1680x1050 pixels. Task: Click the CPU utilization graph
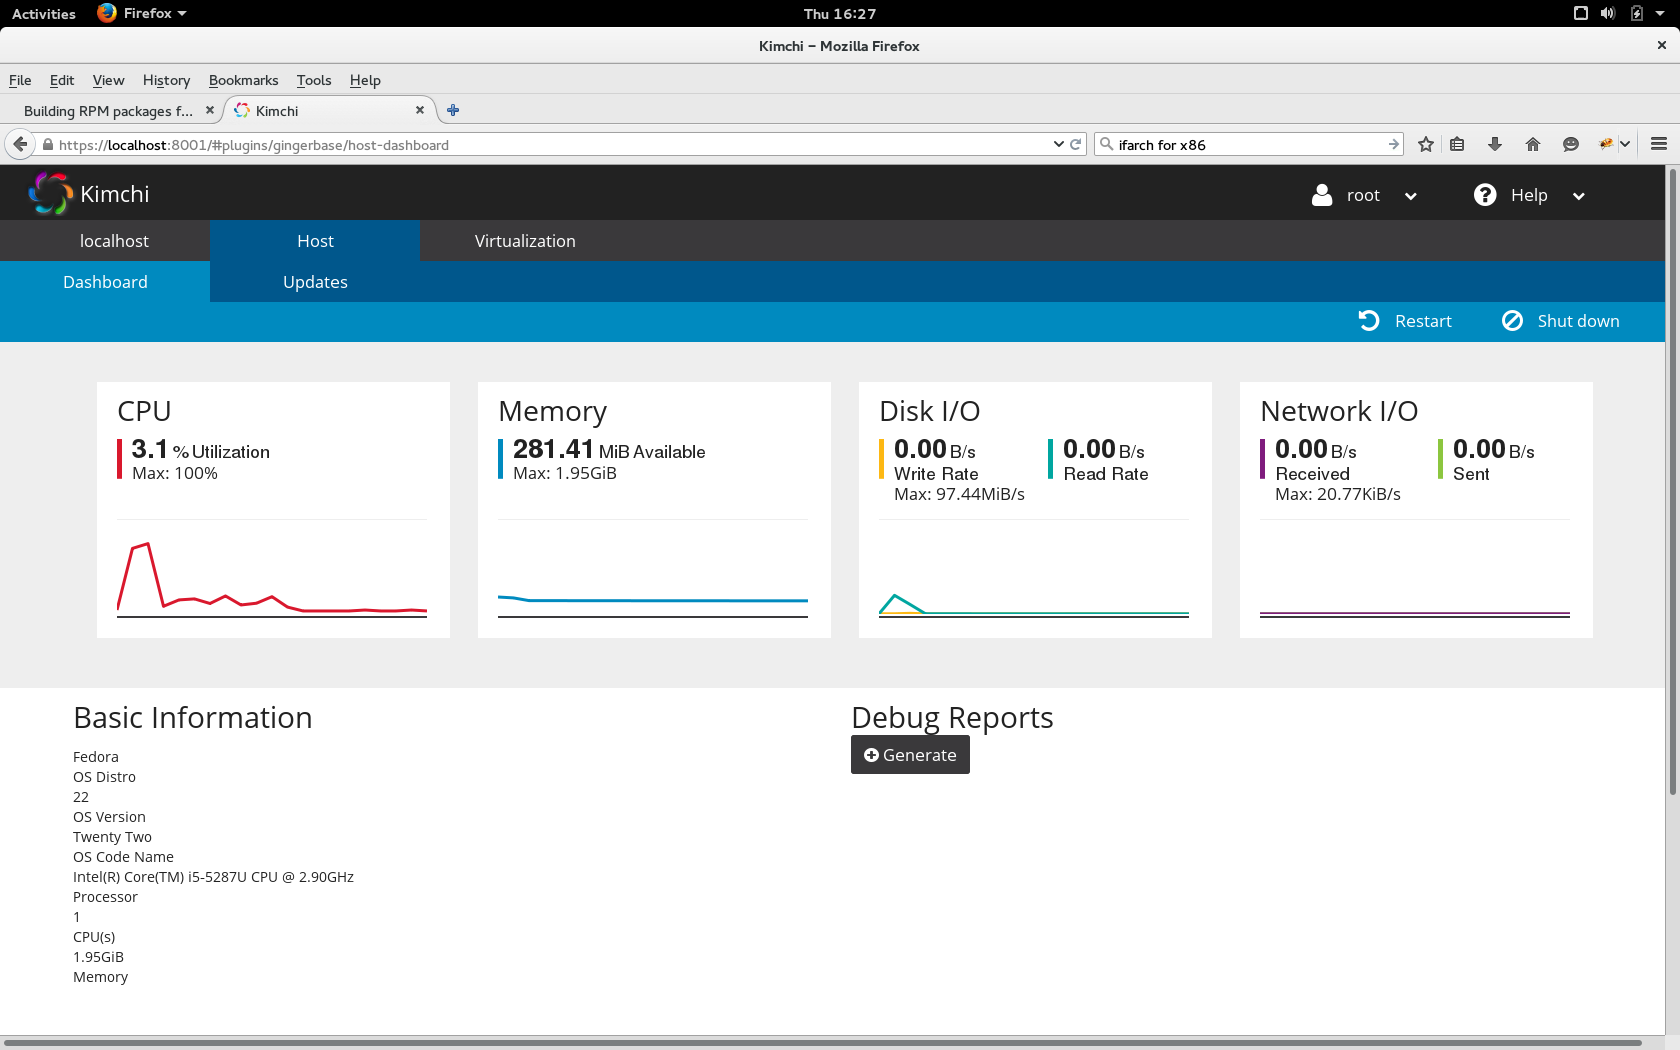pos(272,578)
